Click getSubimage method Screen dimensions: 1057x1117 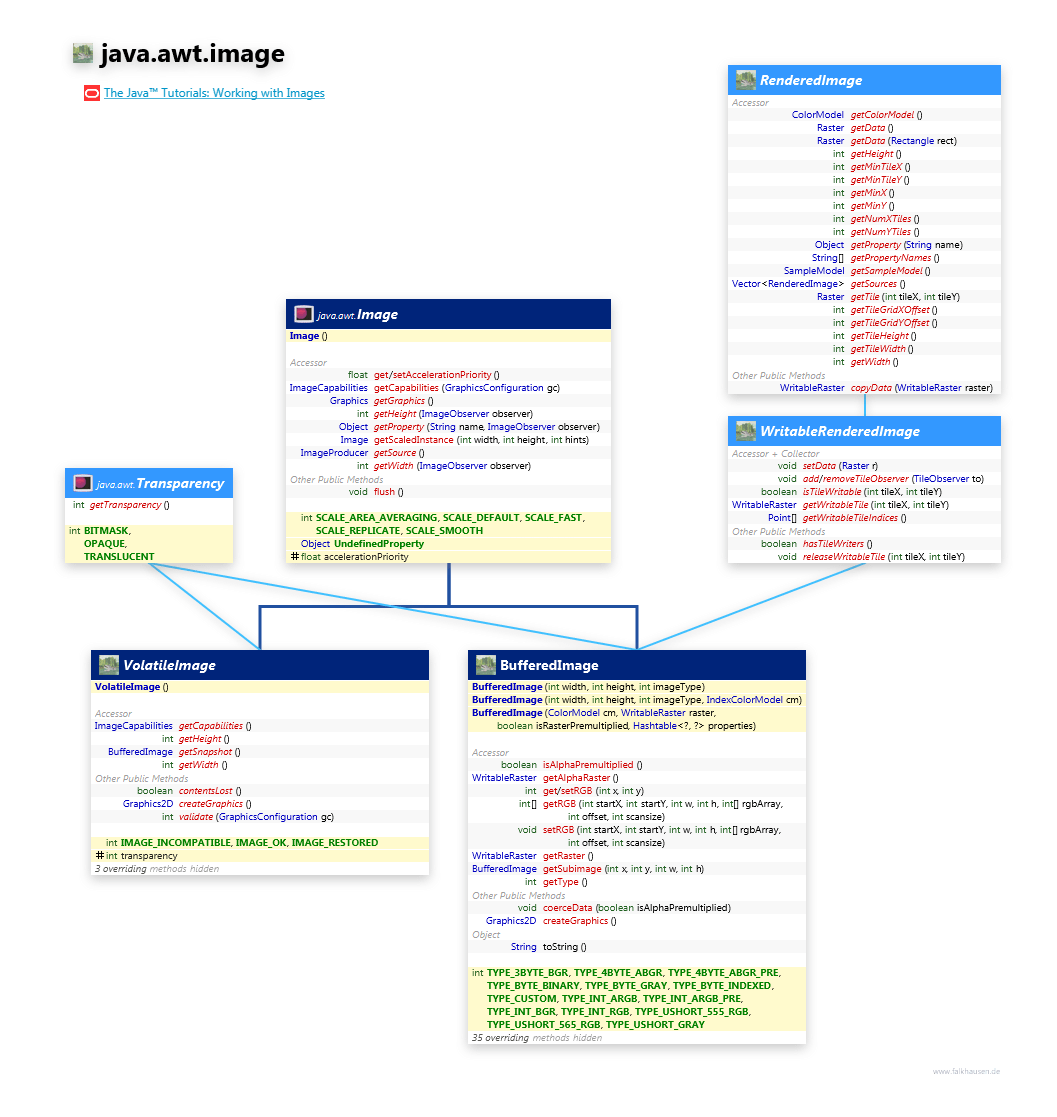click(572, 869)
